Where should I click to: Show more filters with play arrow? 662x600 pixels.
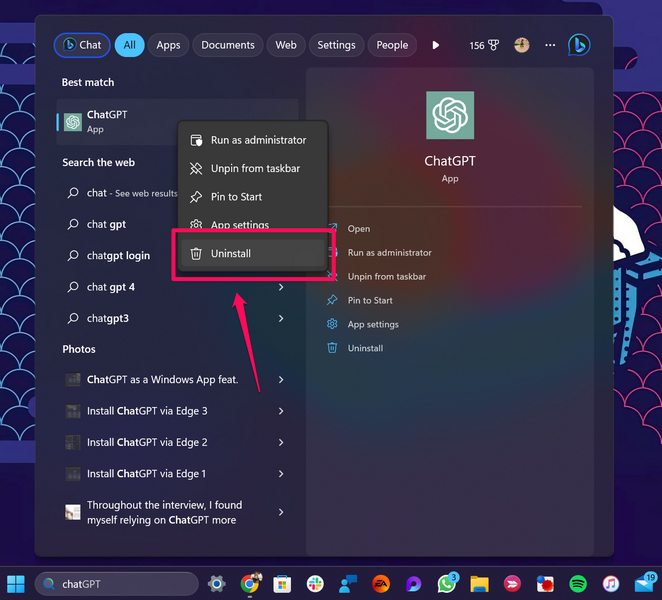click(436, 45)
